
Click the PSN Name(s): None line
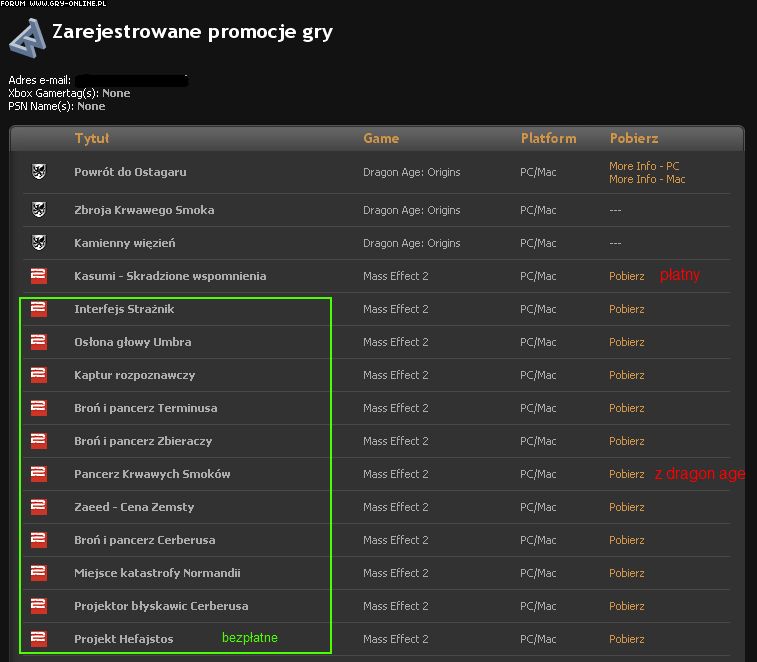(56, 106)
